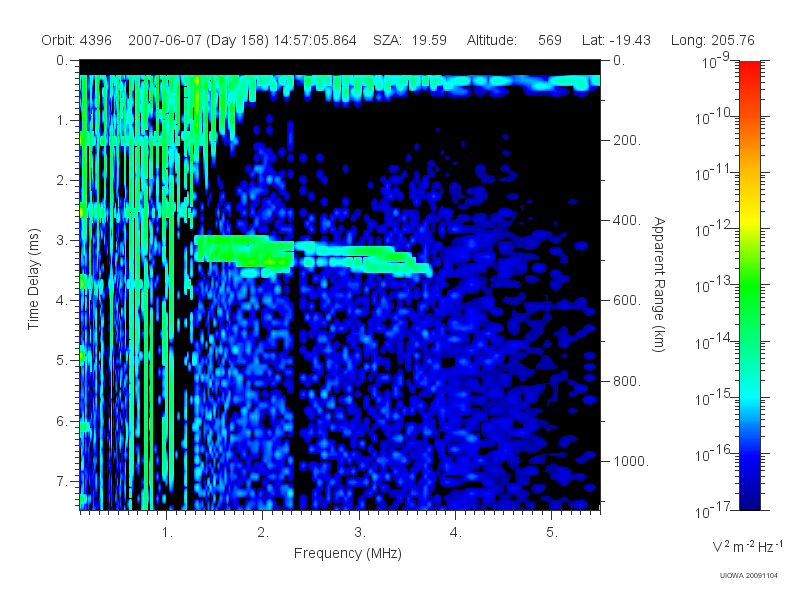The image size is (800, 600).
Task: Click the time delay tick label '3.'
Action: [x=62, y=240]
